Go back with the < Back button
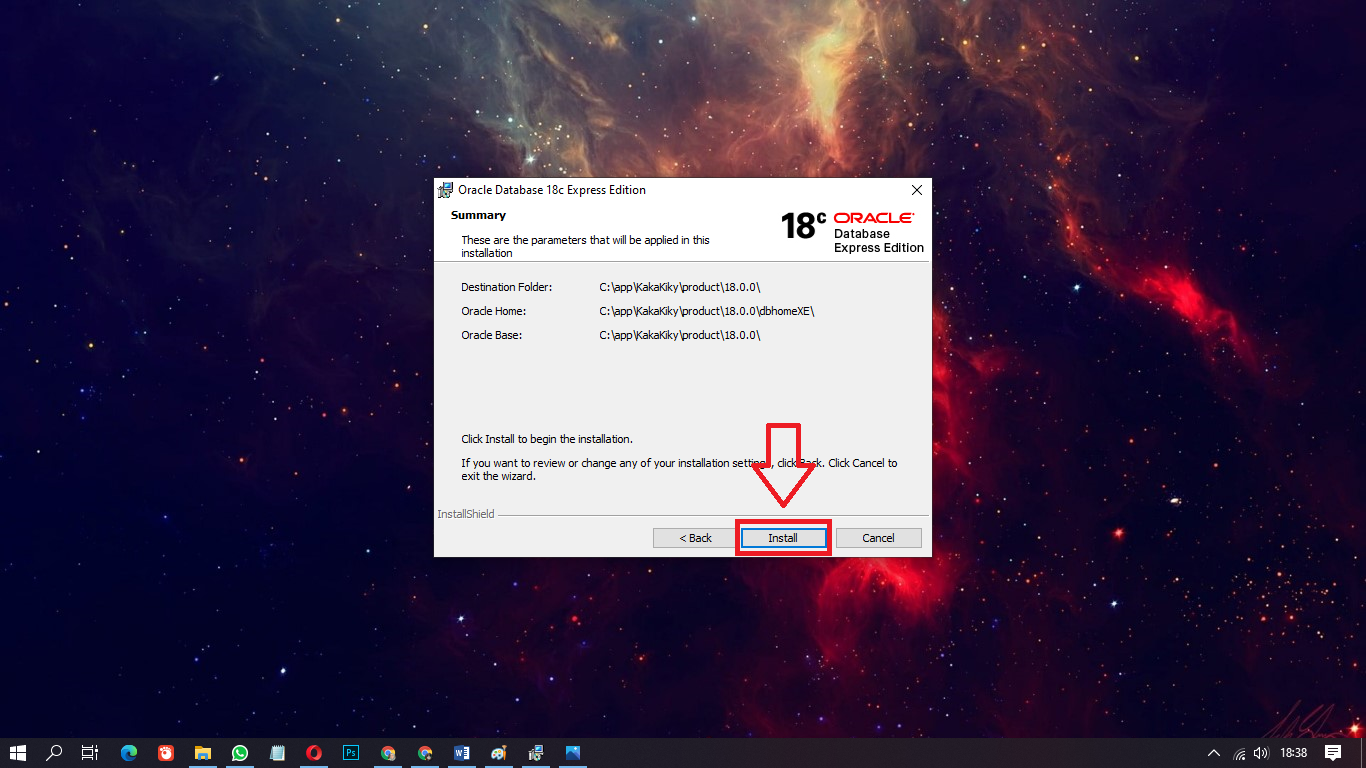1366x768 pixels. point(696,538)
